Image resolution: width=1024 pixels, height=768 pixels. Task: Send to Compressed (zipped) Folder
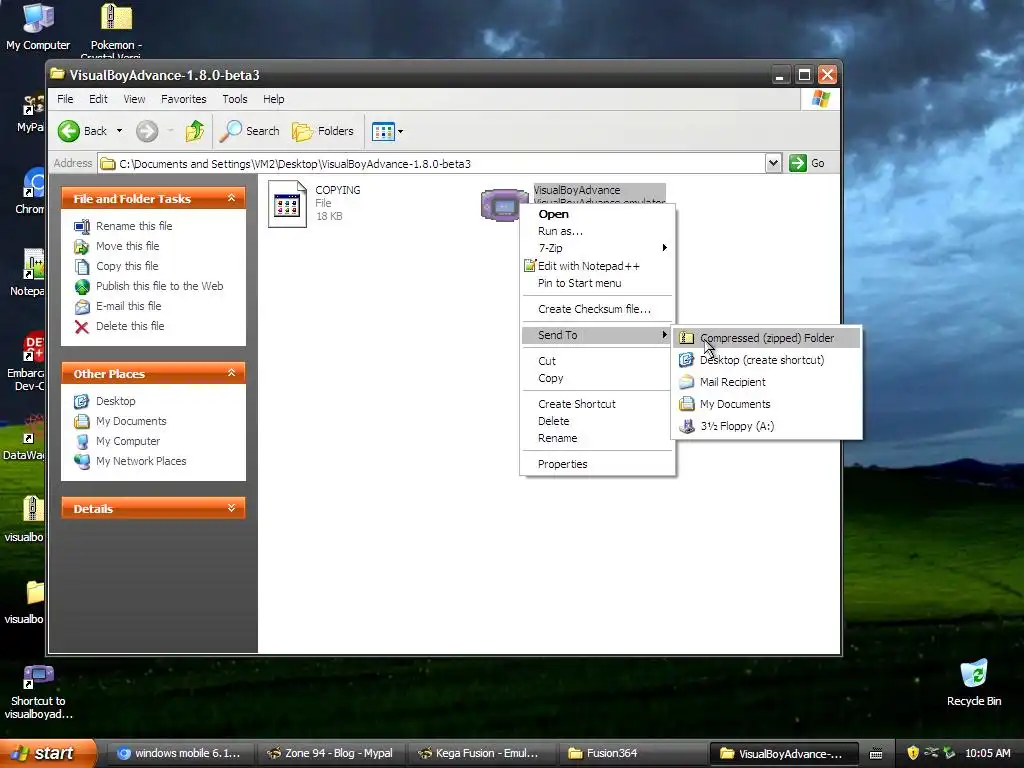767,338
